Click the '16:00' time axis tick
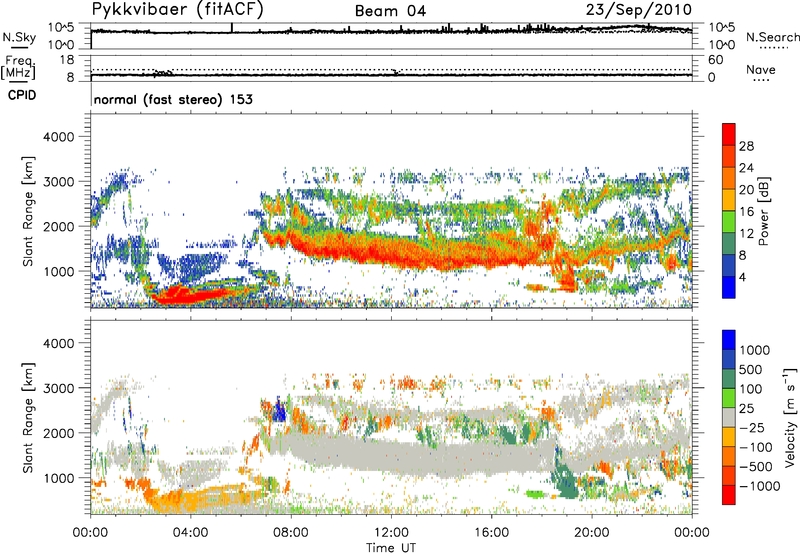This screenshot has width=800, height=554. 491,533
